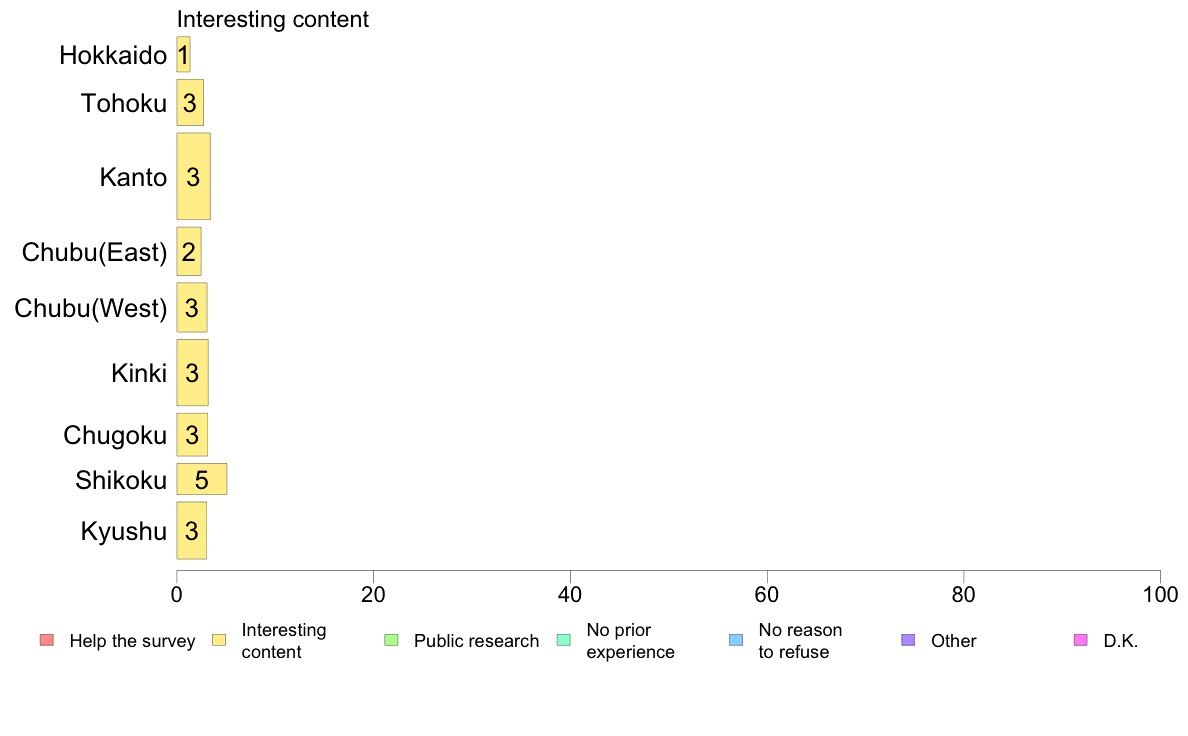Click the Public research legend text

[477, 641]
